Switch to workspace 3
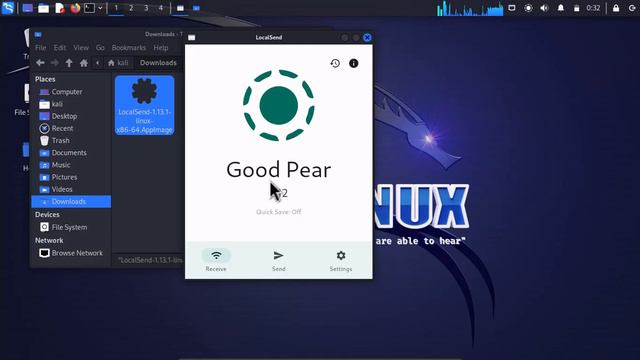This screenshot has width=640, height=360. pos(146,8)
